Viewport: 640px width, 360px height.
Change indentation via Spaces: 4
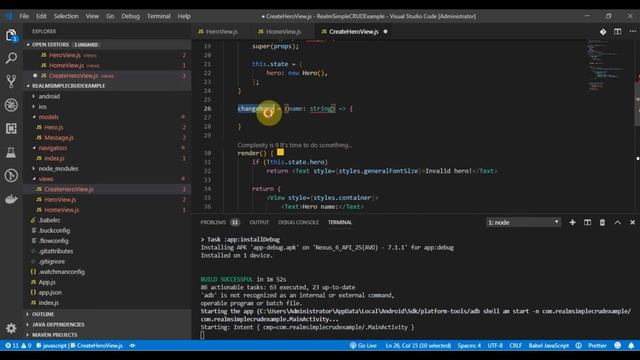pyautogui.click(x=469, y=346)
